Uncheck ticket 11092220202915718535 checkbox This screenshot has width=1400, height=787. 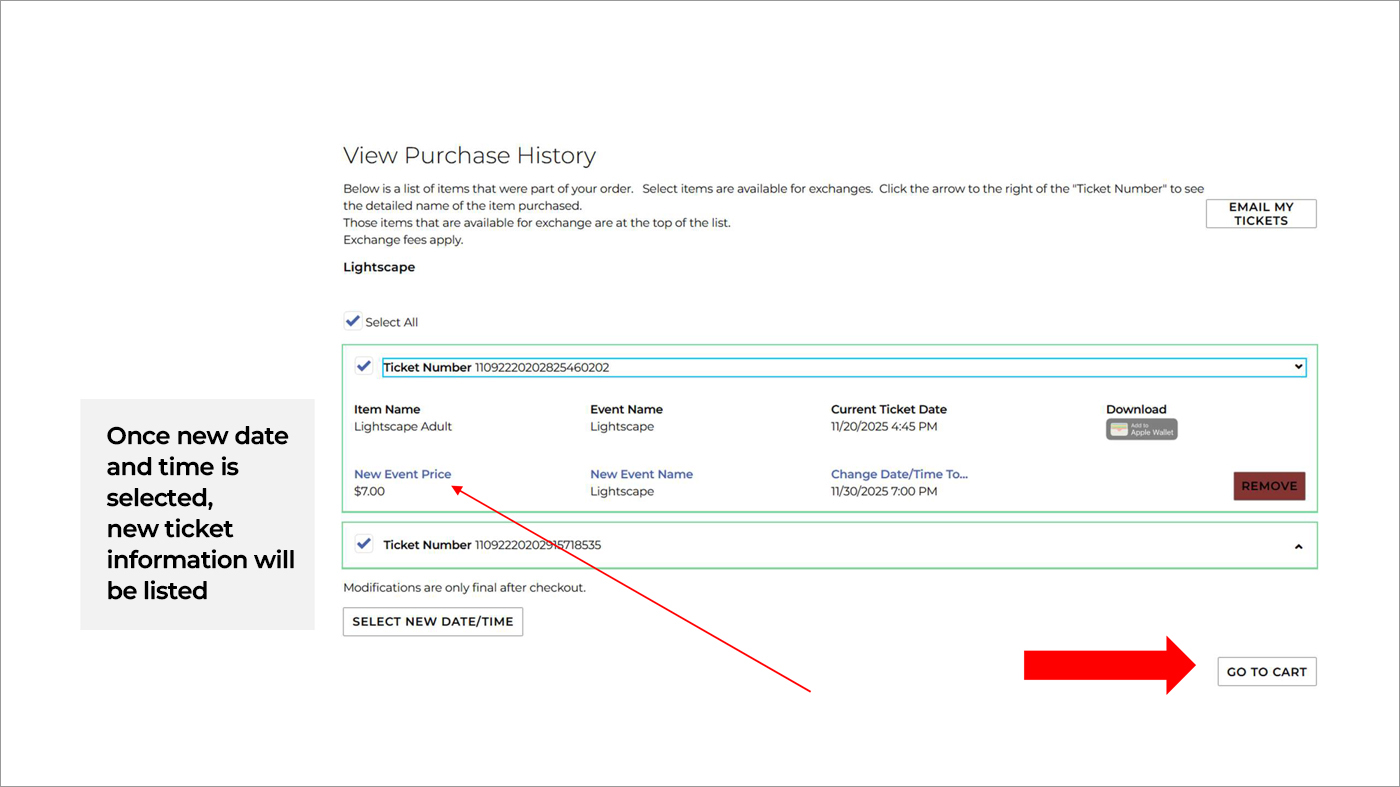pos(364,544)
